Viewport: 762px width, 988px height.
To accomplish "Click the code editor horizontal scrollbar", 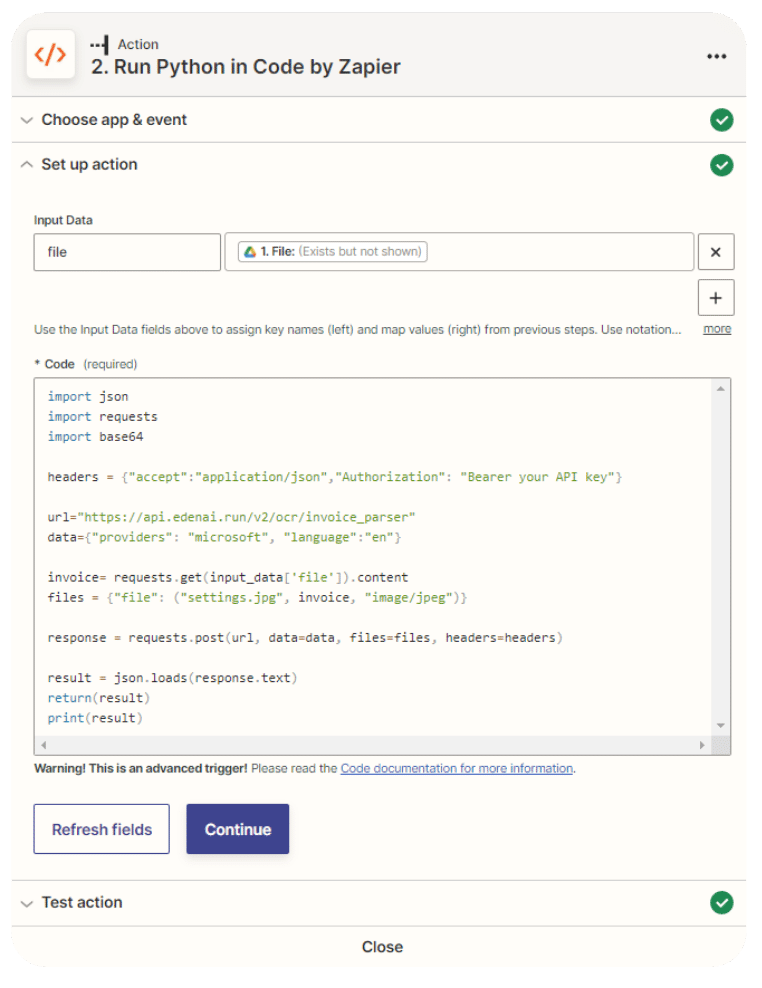I will [x=372, y=746].
